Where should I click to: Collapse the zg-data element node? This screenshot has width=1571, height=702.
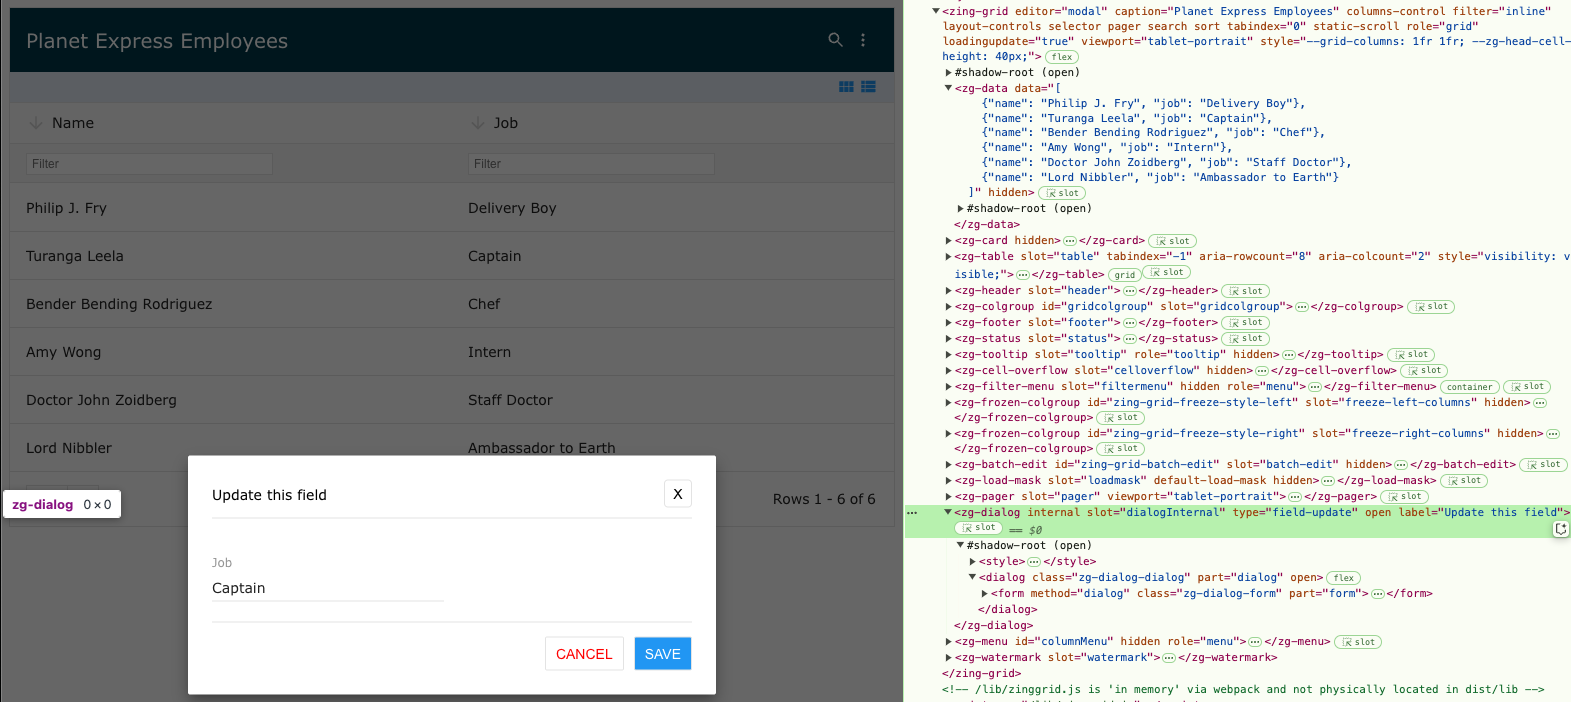[x=948, y=88]
